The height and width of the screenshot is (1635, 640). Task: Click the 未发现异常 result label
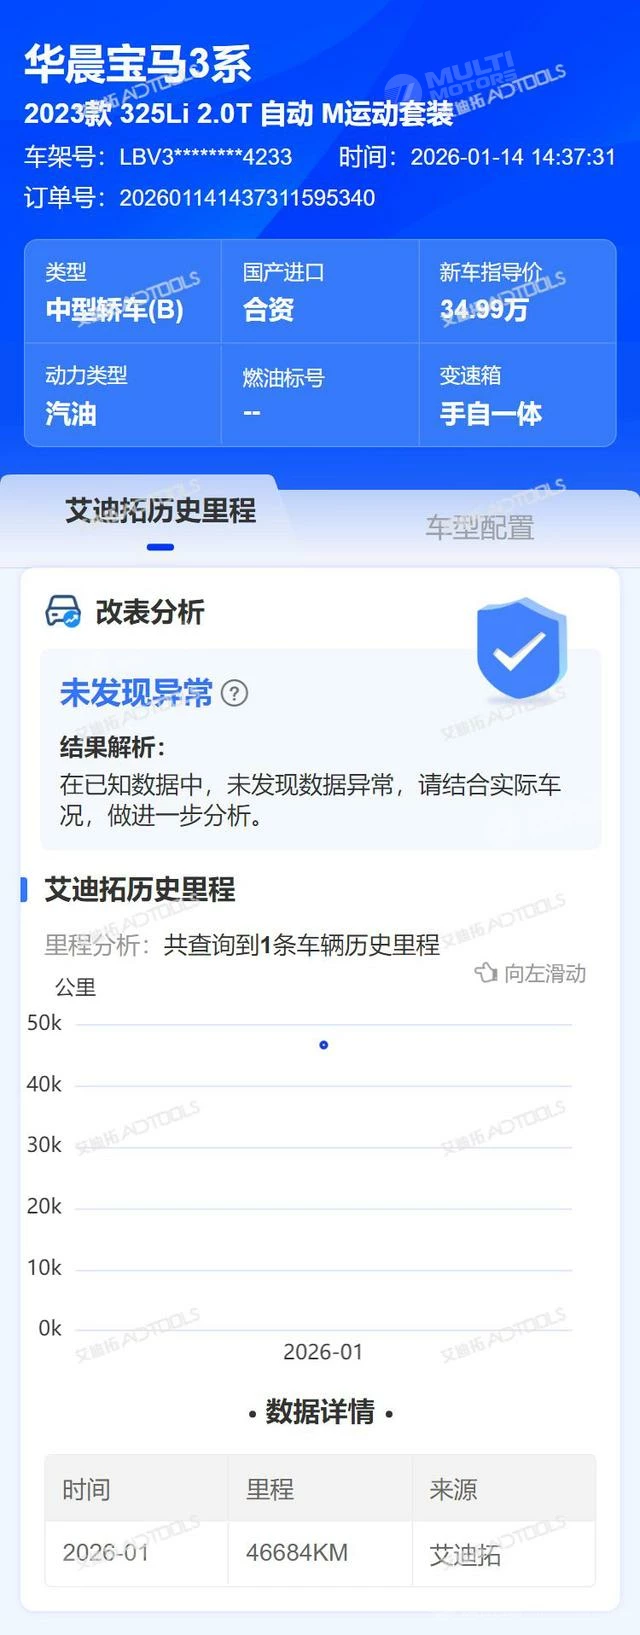[x=136, y=692]
